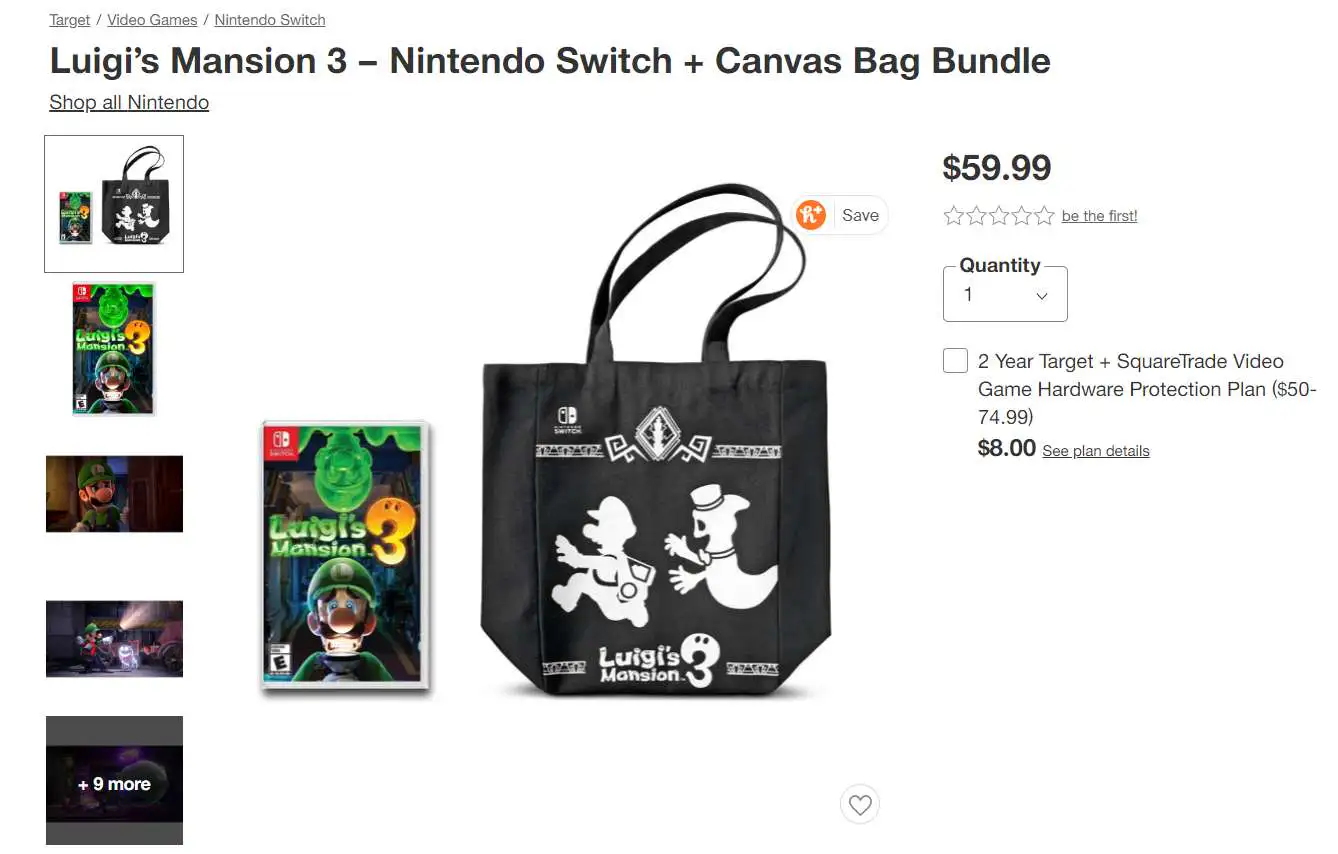
Task: Show the '+ 9 more' images
Action: click(114, 783)
